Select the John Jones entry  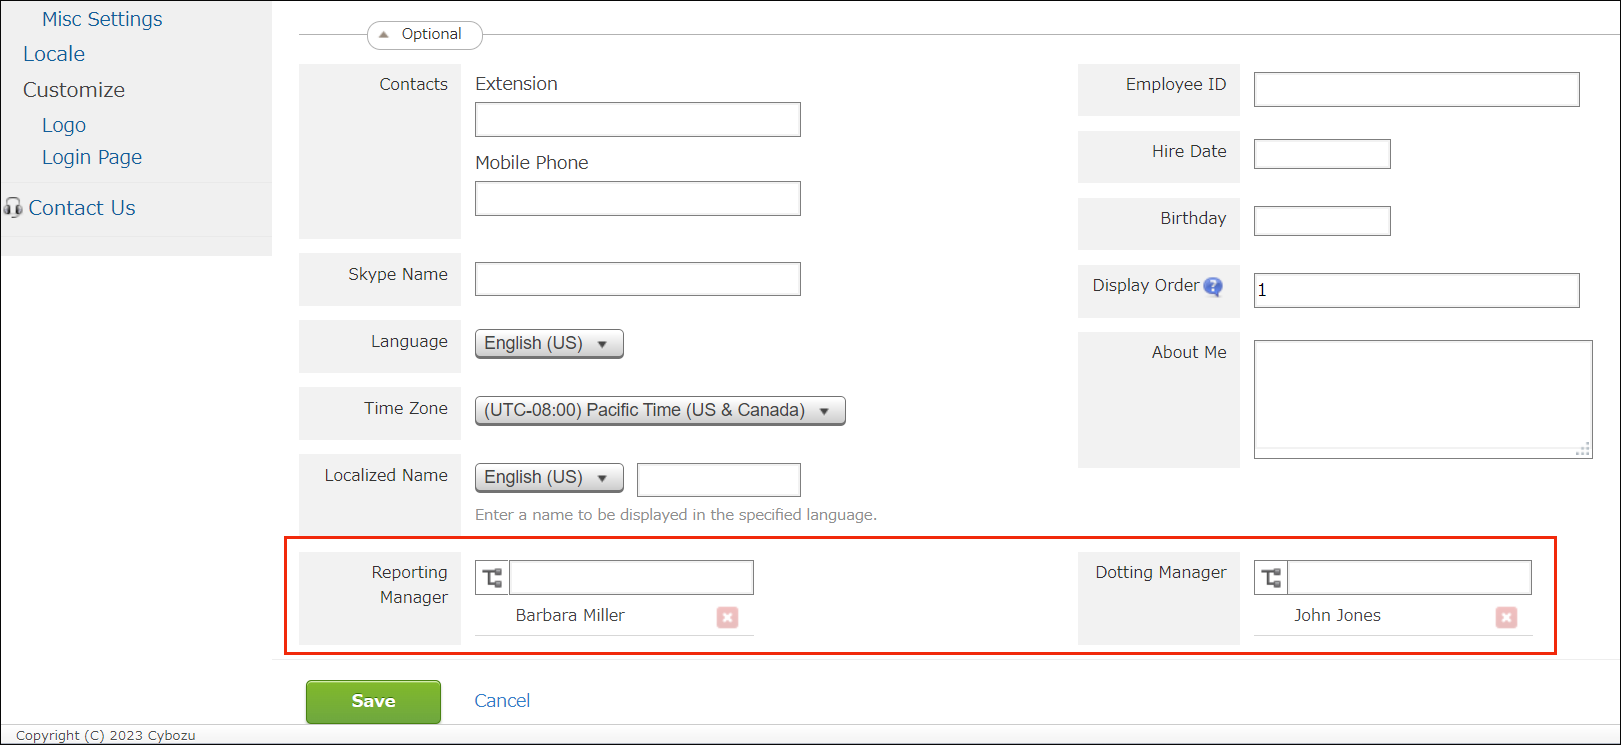tap(1337, 616)
